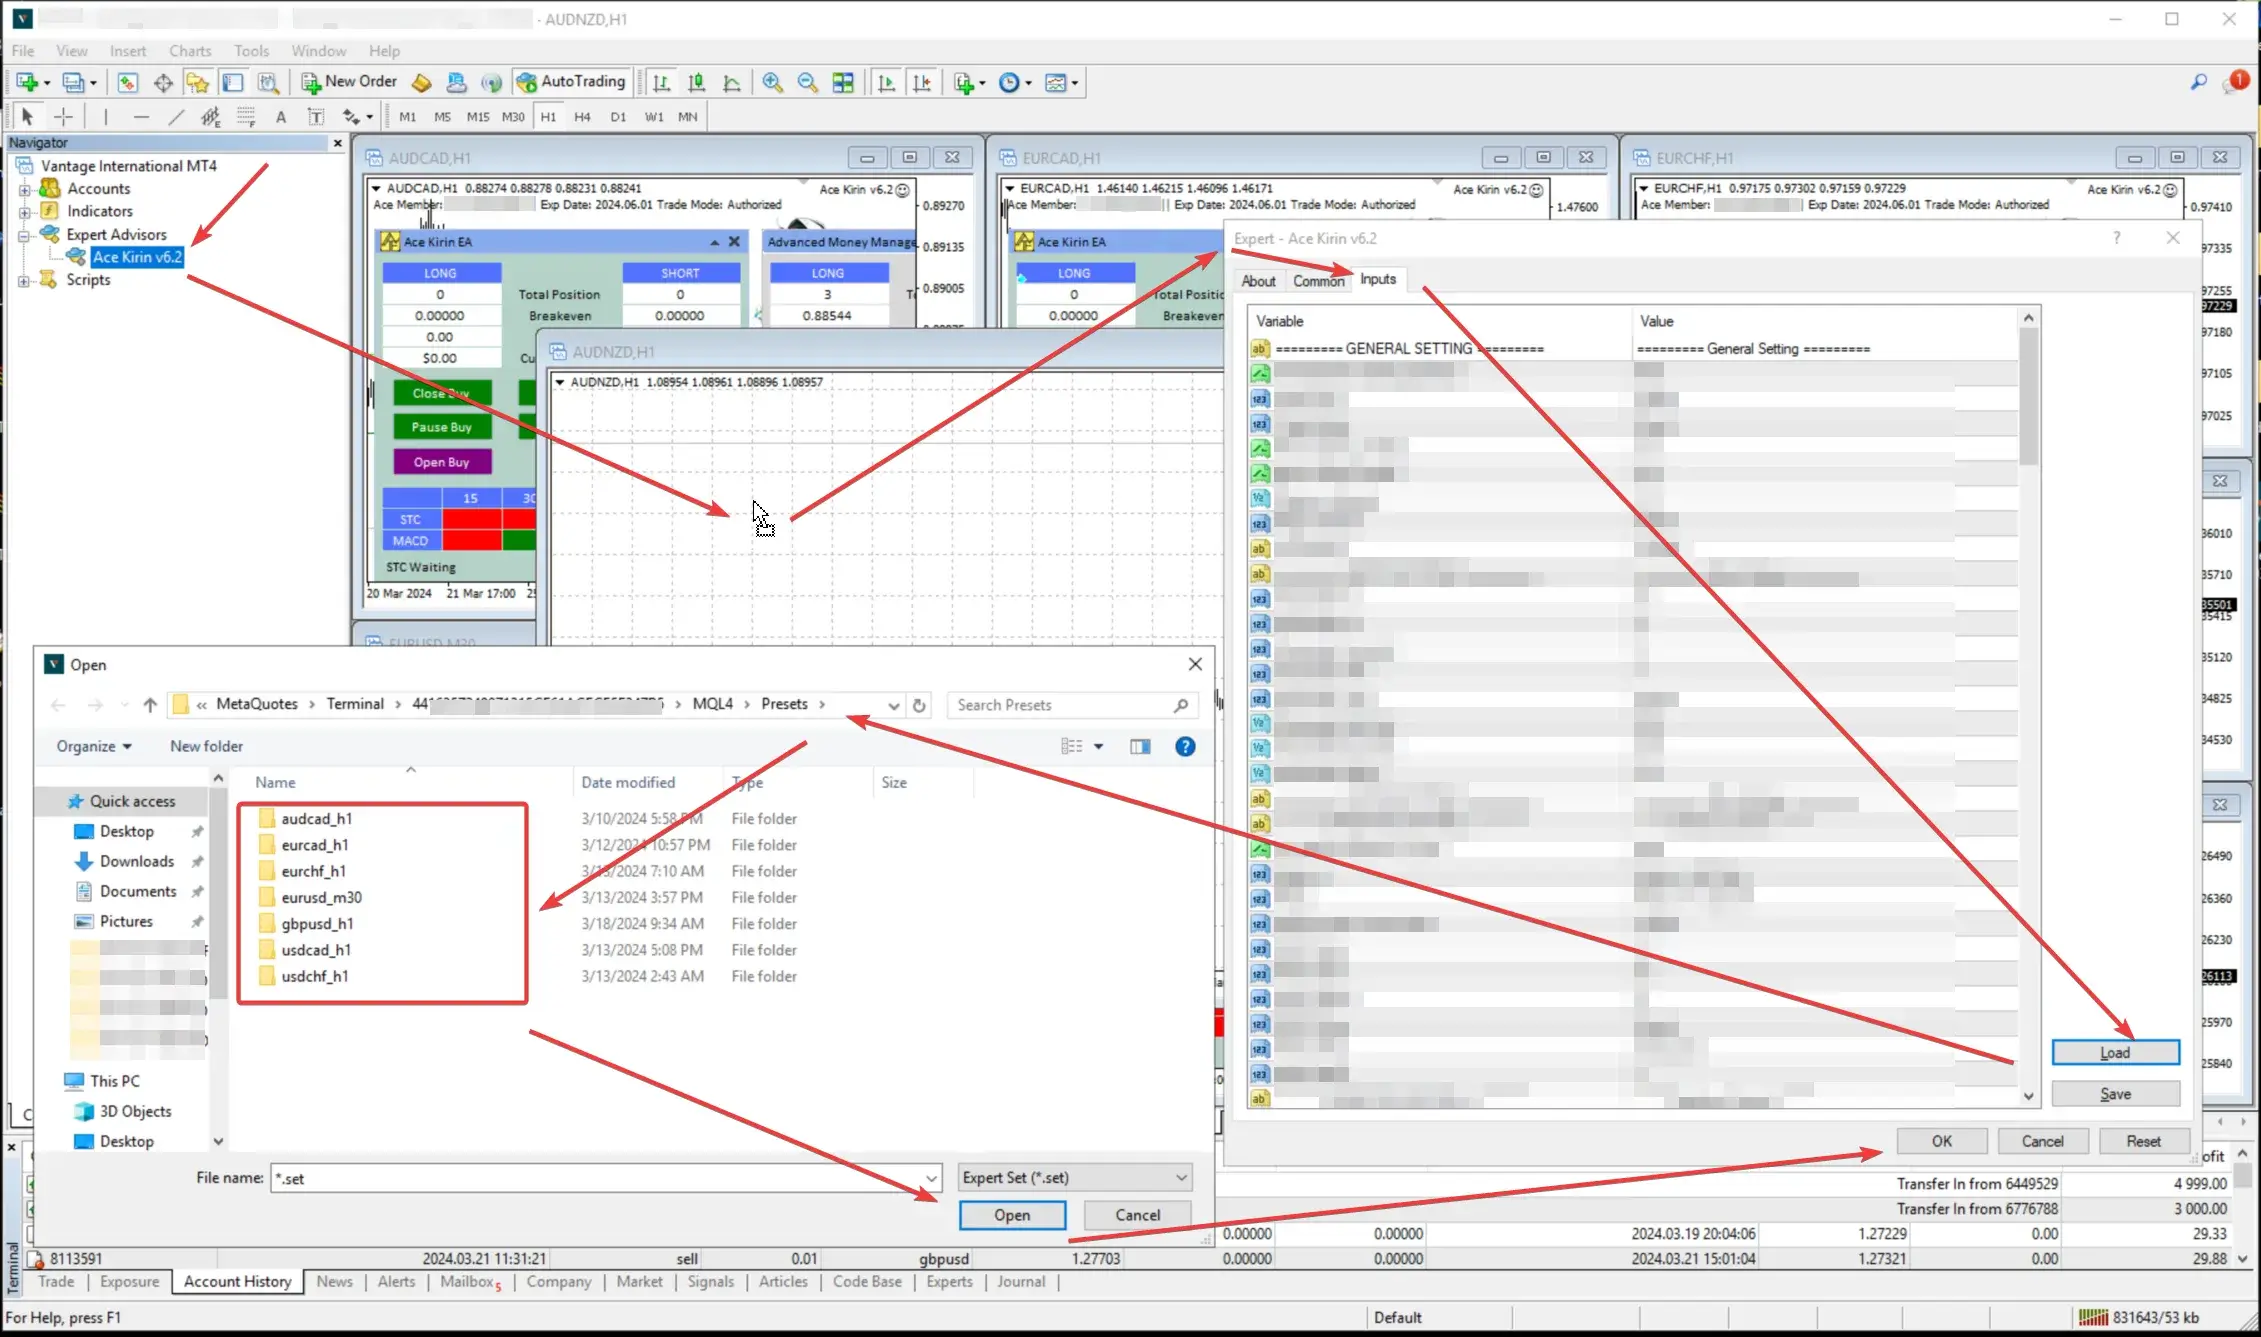Open the Charts menu
Screen dimensions: 2261x1337
coord(190,51)
